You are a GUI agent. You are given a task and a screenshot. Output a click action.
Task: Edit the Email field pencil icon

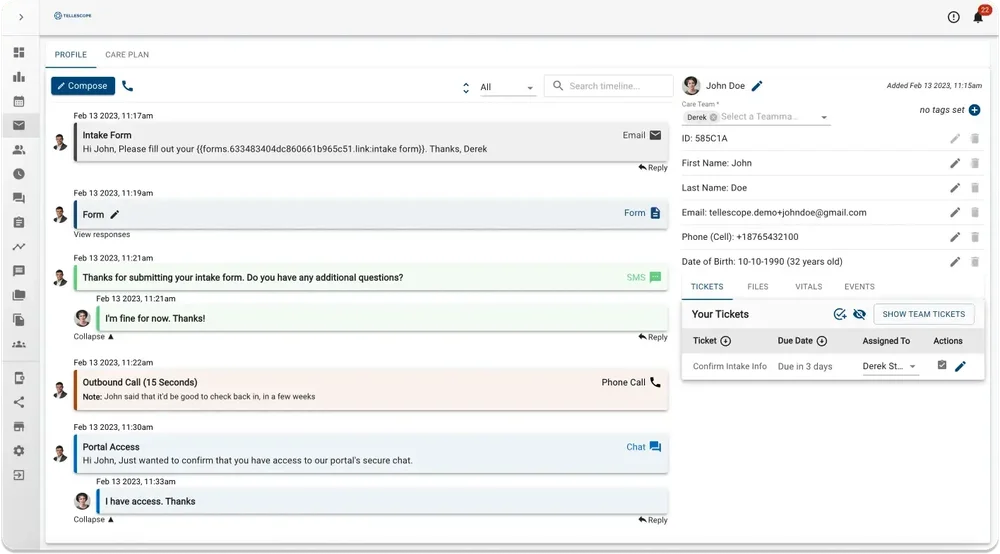955,212
